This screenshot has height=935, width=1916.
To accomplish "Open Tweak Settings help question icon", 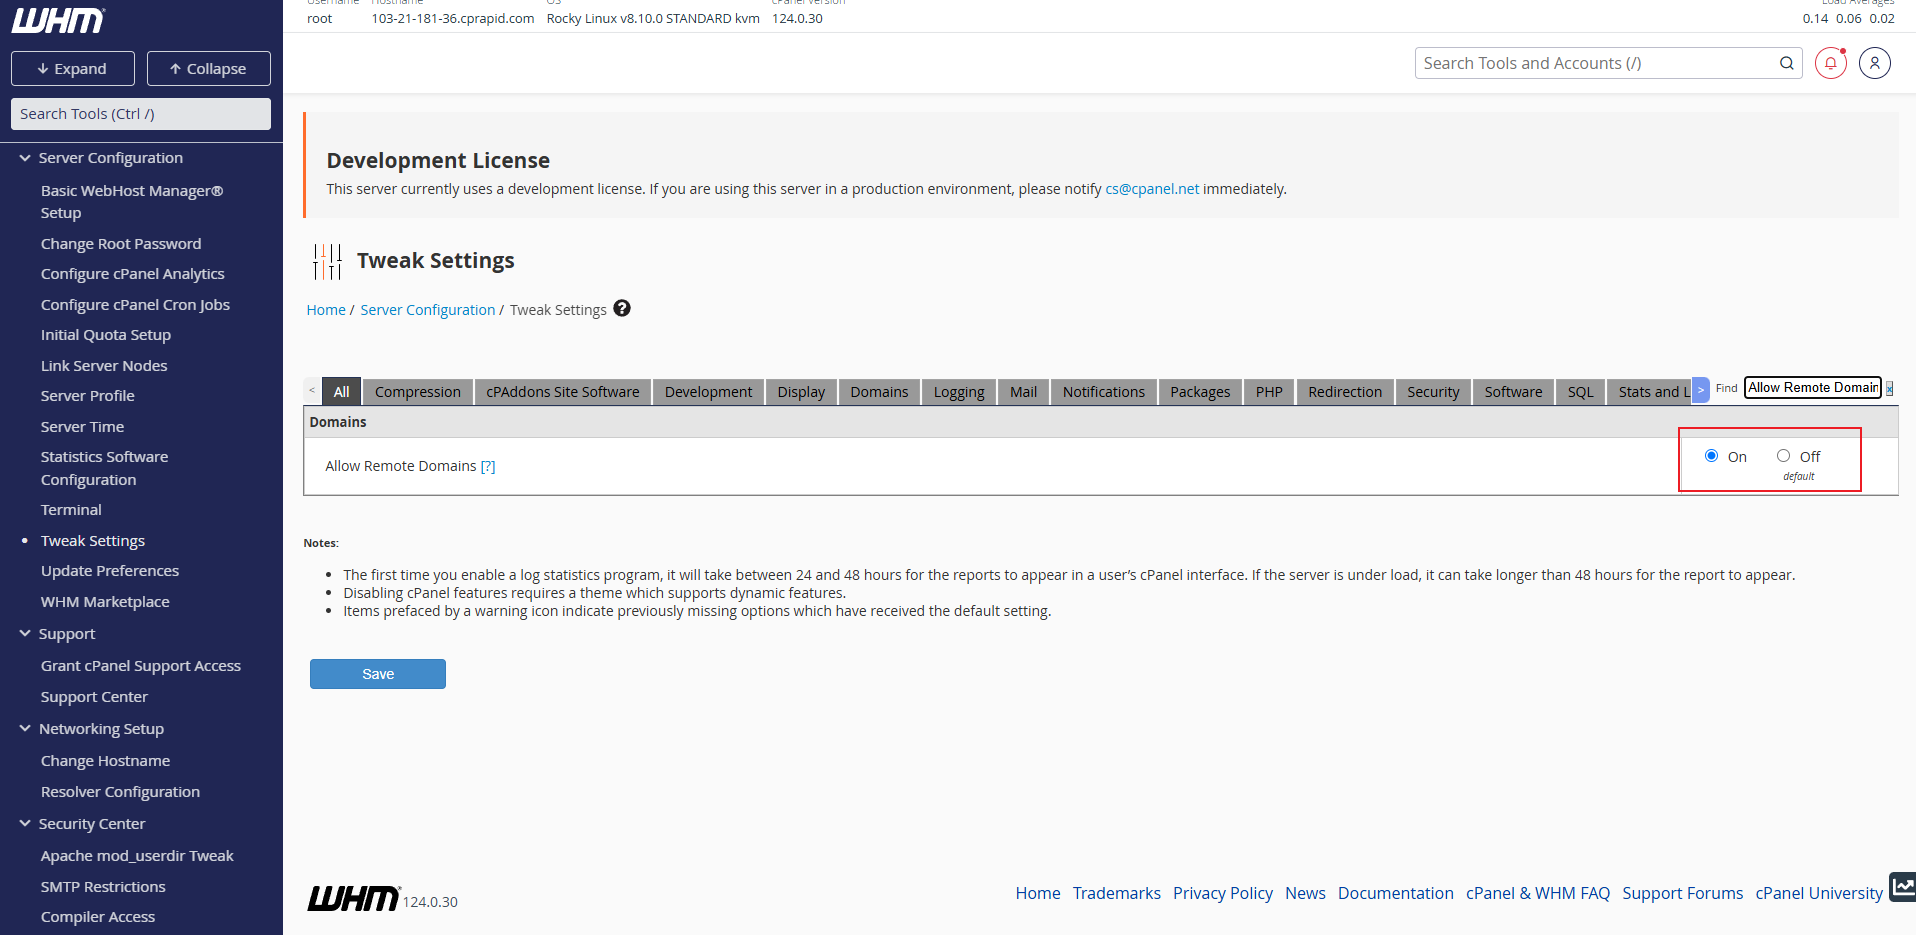I will click(x=622, y=308).
